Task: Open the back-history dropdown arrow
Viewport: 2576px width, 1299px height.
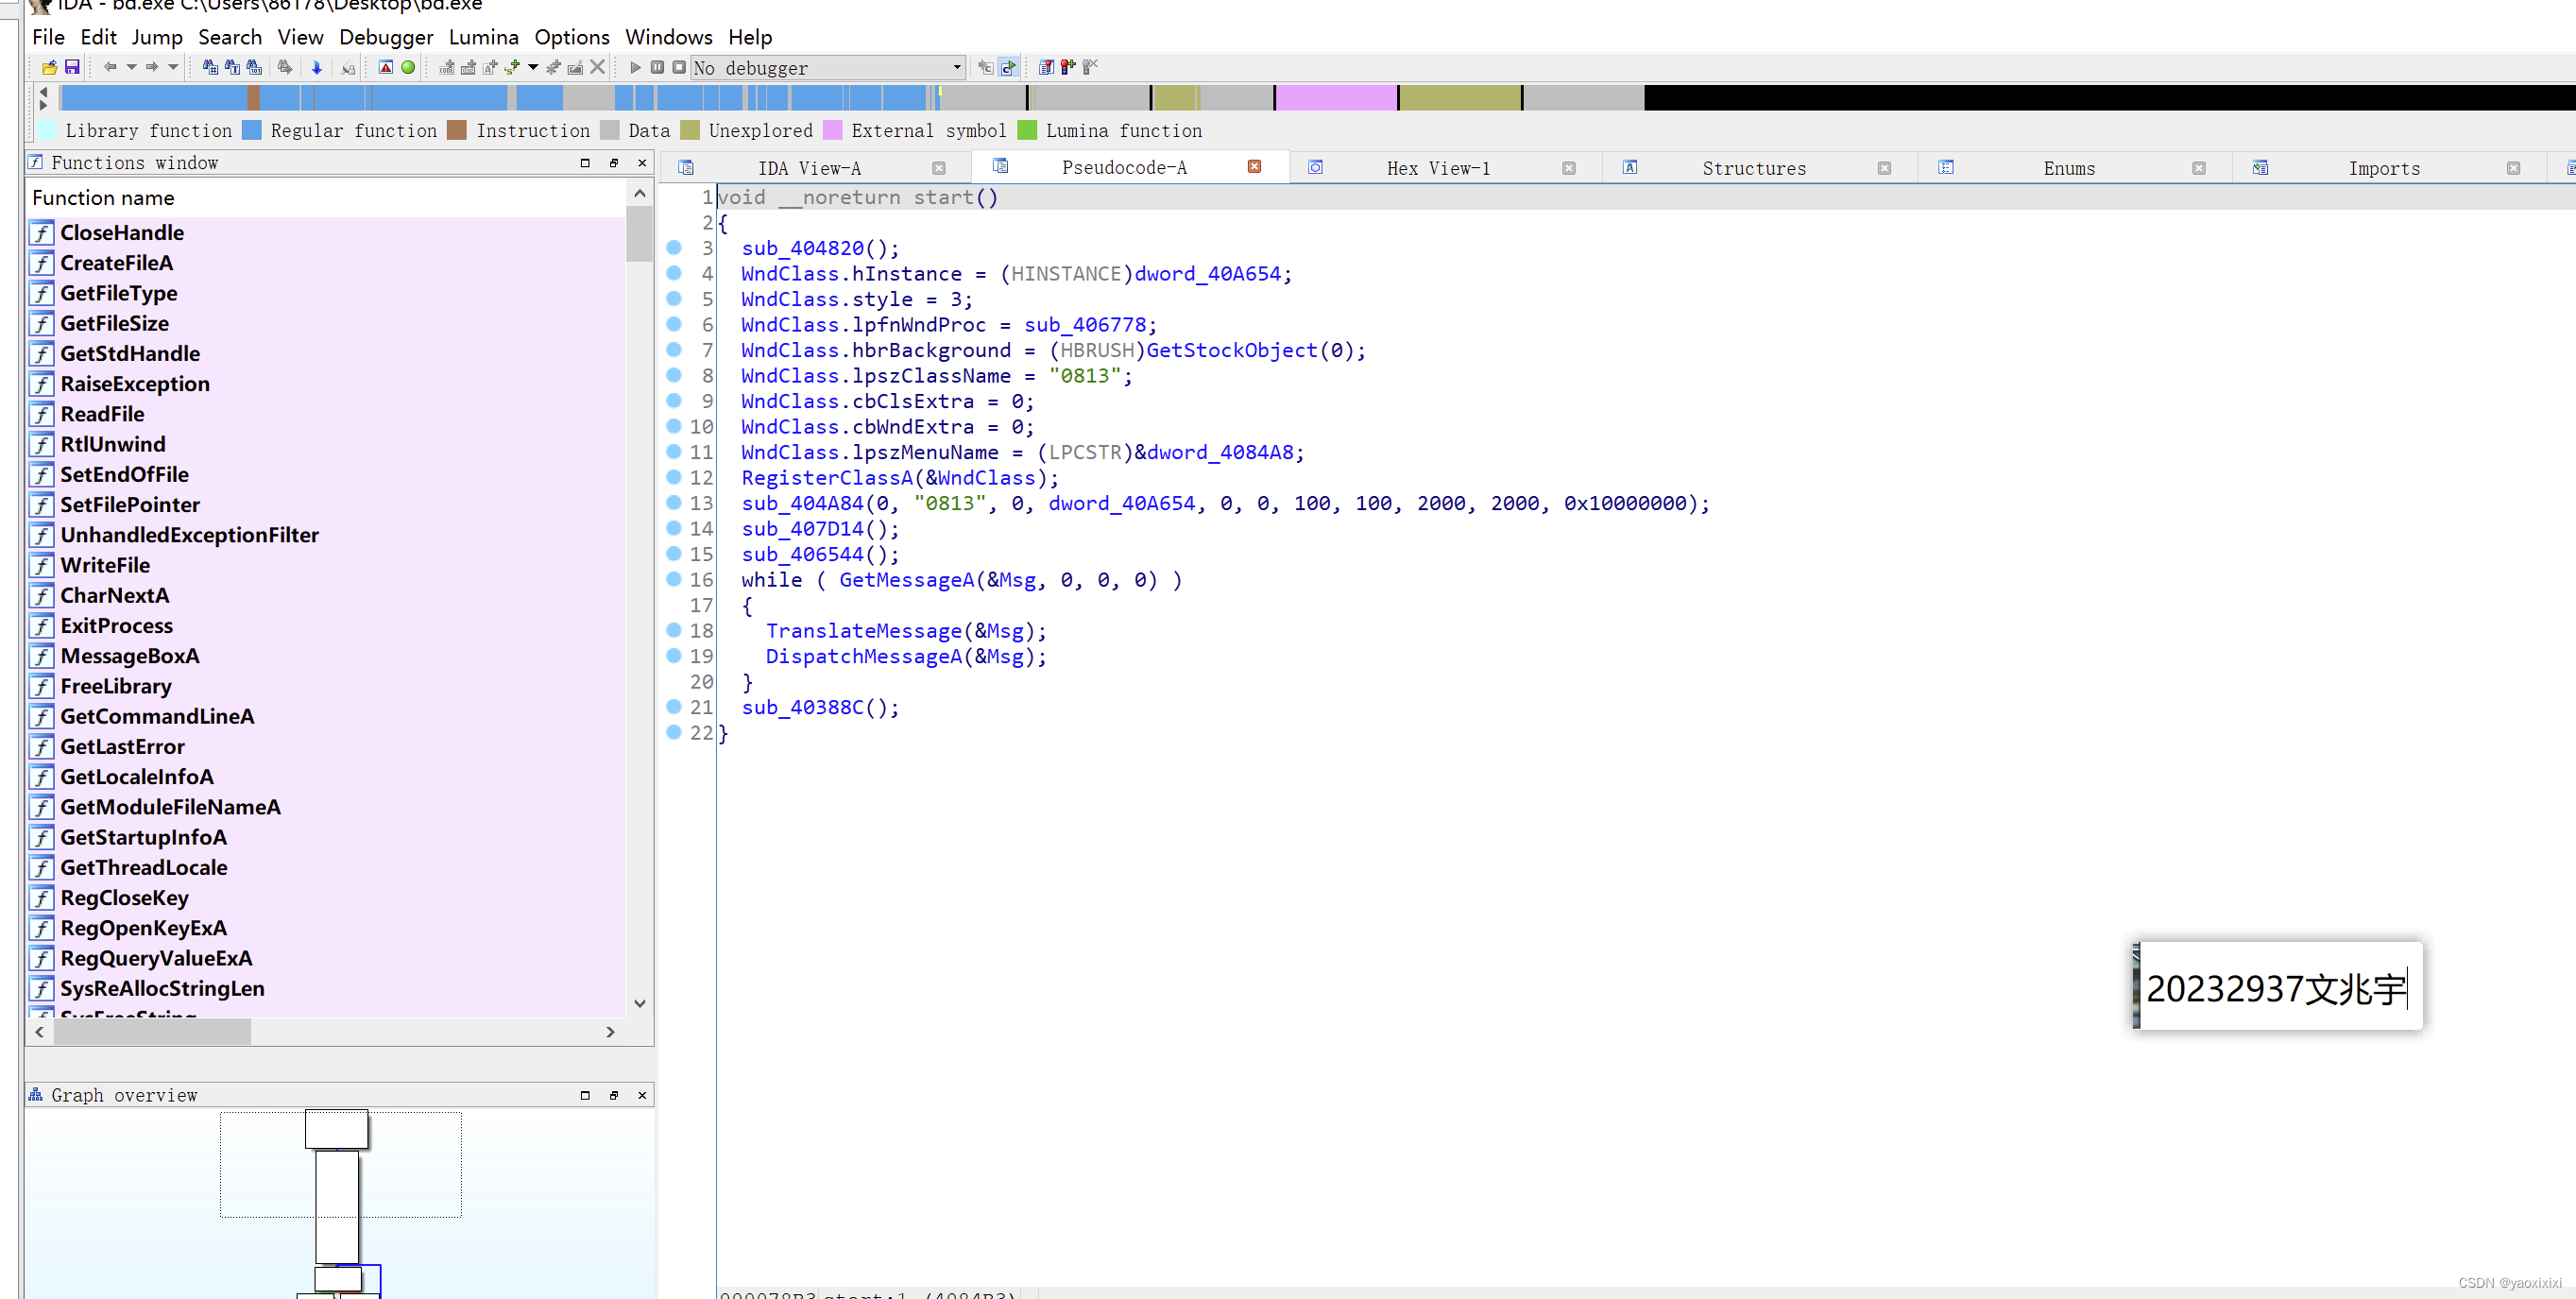Action: tap(131, 67)
